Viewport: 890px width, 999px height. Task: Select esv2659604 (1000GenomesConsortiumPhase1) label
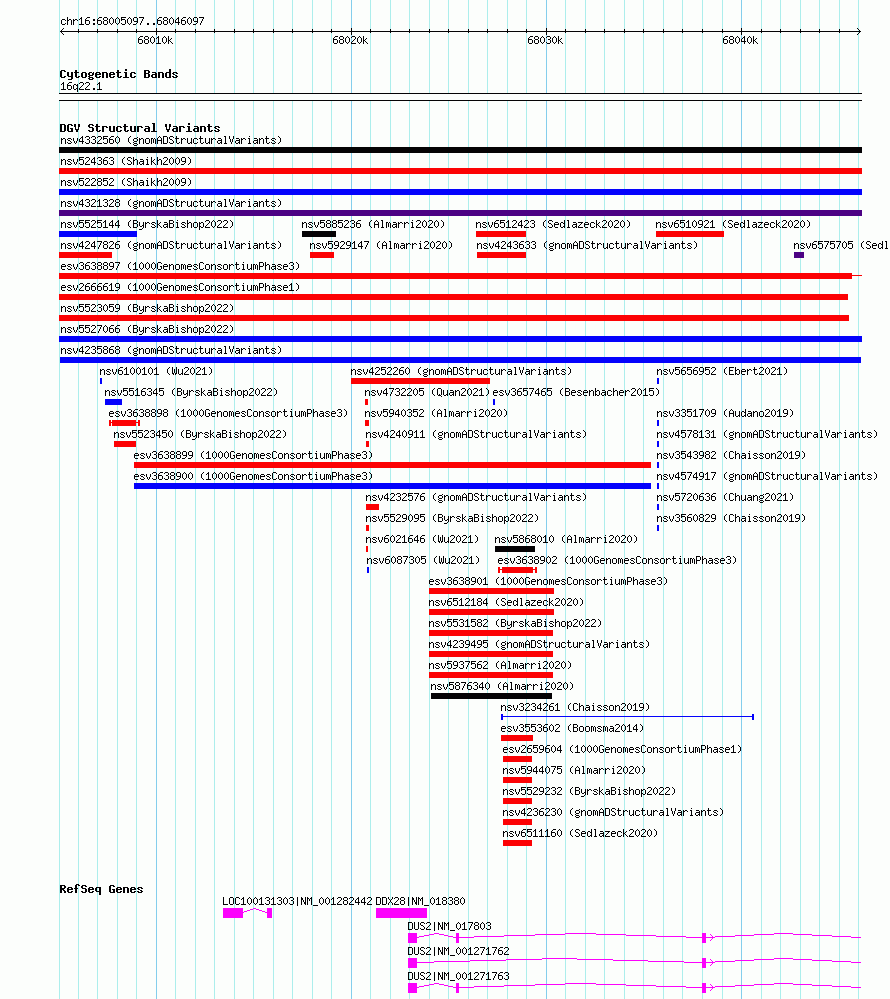(622, 750)
